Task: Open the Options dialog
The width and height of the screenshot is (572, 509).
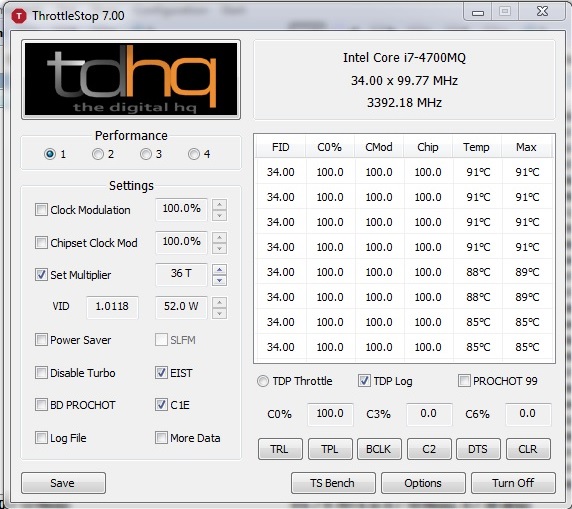Action: click(x=423, y=483)
